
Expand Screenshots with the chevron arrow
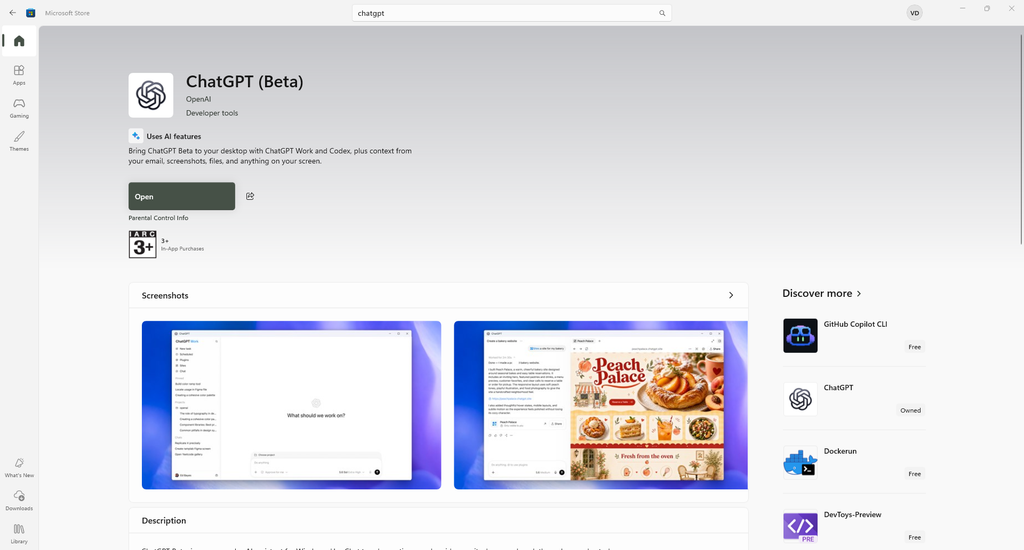point(731,295)
